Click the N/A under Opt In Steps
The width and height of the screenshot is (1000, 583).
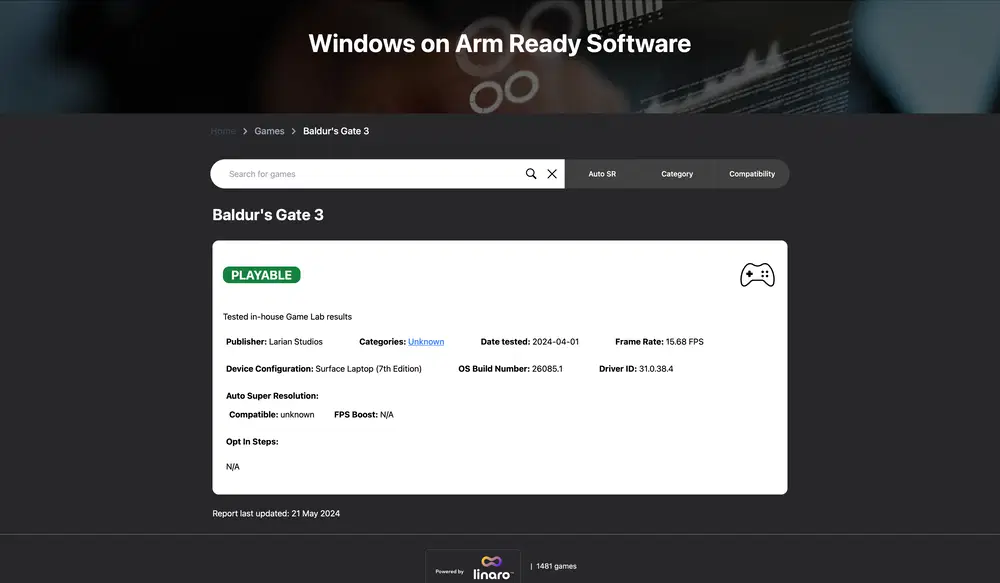point(233,467)
